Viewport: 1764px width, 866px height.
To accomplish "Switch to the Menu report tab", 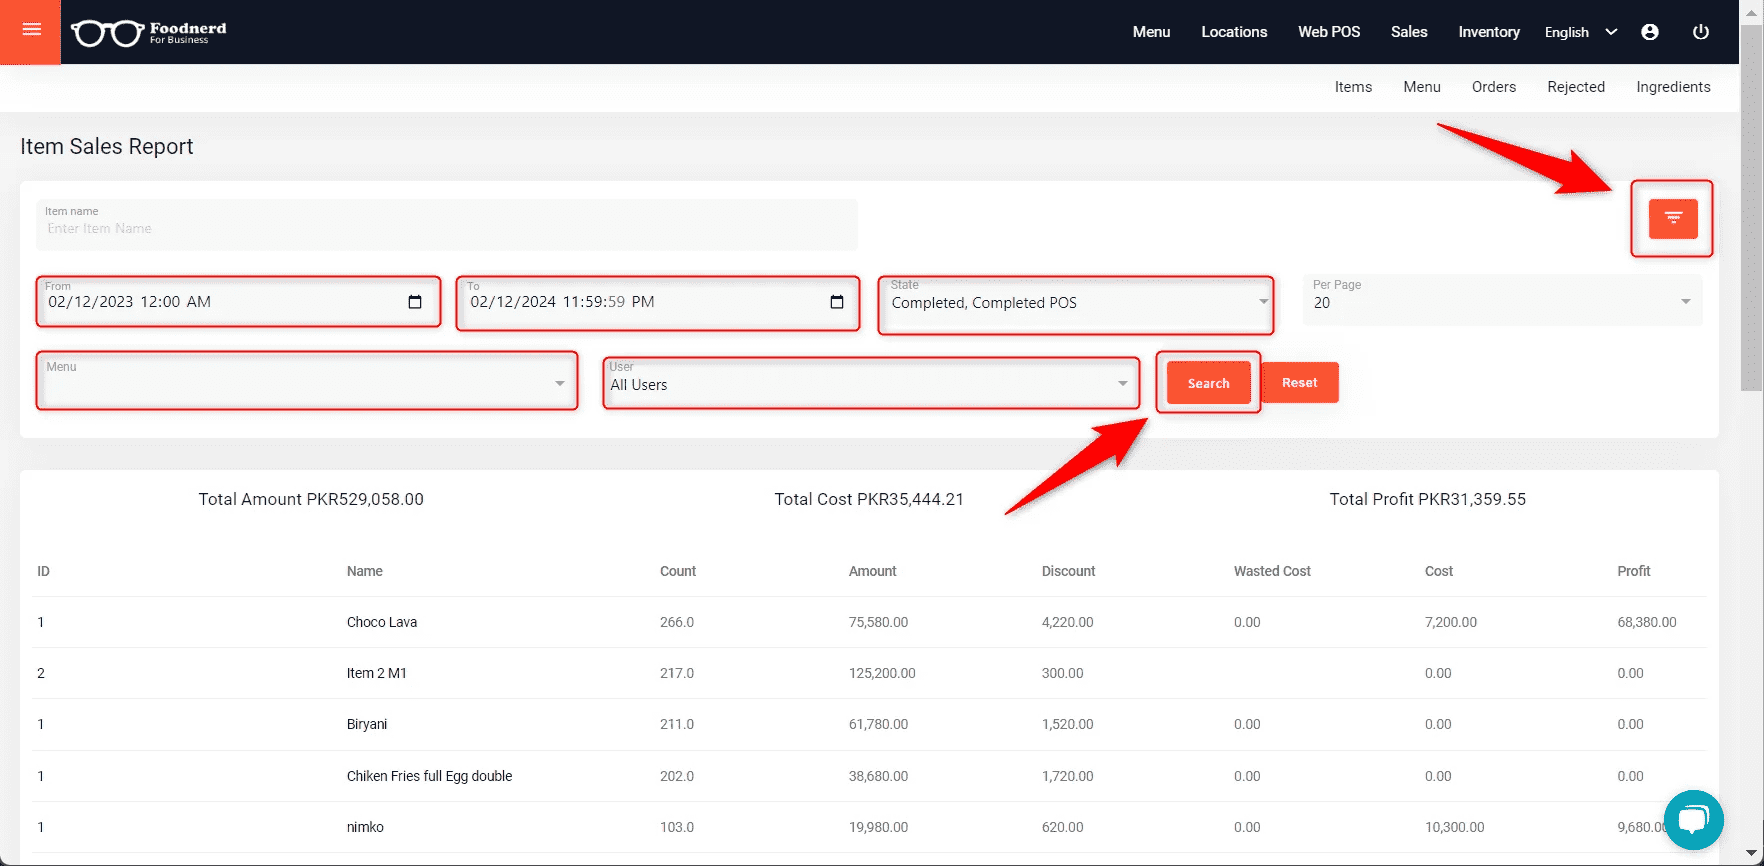I will (x=1422, y=87).
